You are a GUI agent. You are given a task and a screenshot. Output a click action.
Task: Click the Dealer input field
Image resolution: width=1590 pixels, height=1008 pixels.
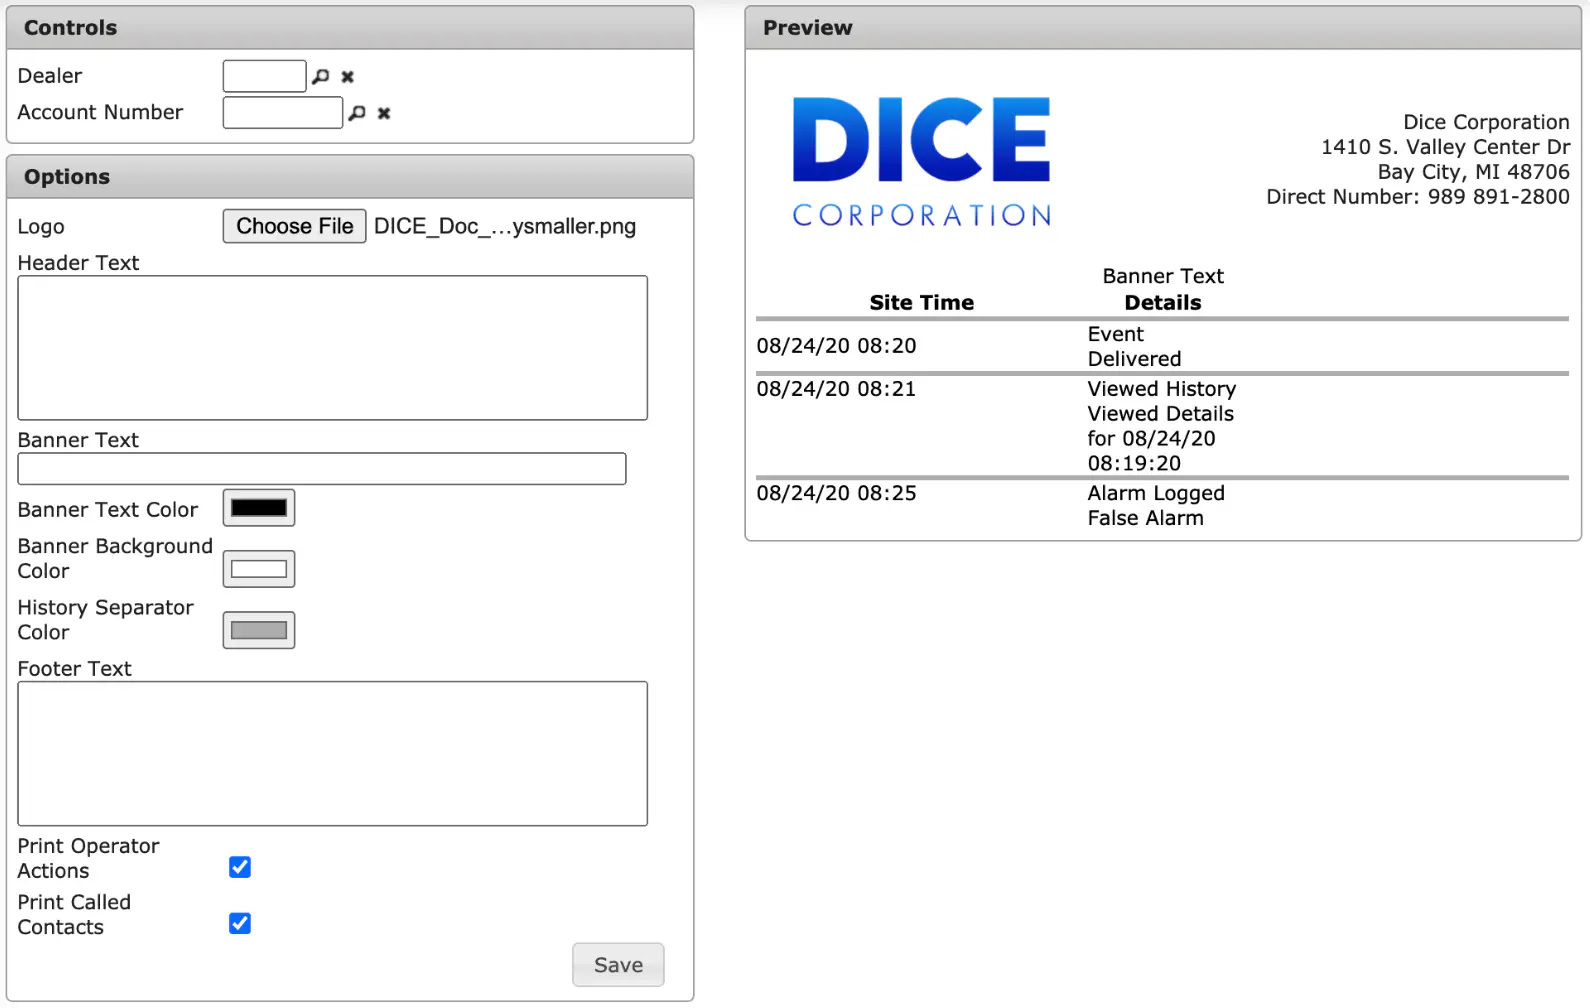click(265, 76)
